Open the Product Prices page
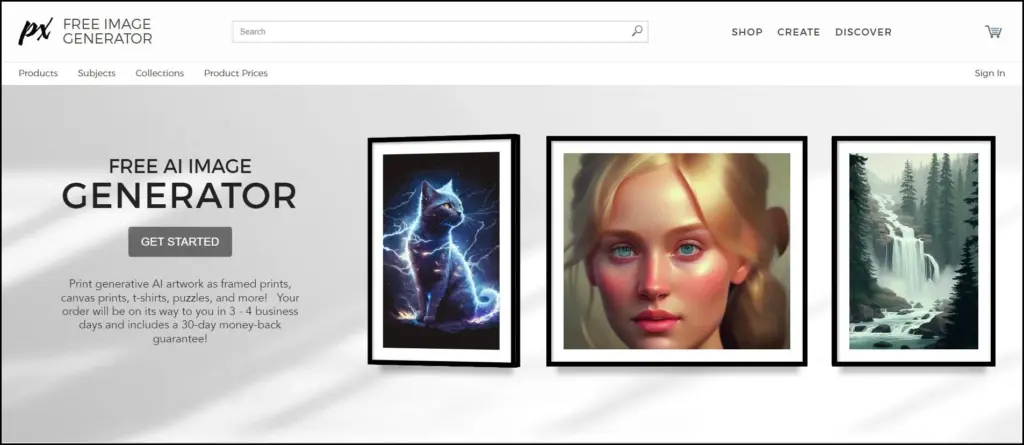This screenshot has height=445, width=1024. pyautogui.click(x=236, y=73)
